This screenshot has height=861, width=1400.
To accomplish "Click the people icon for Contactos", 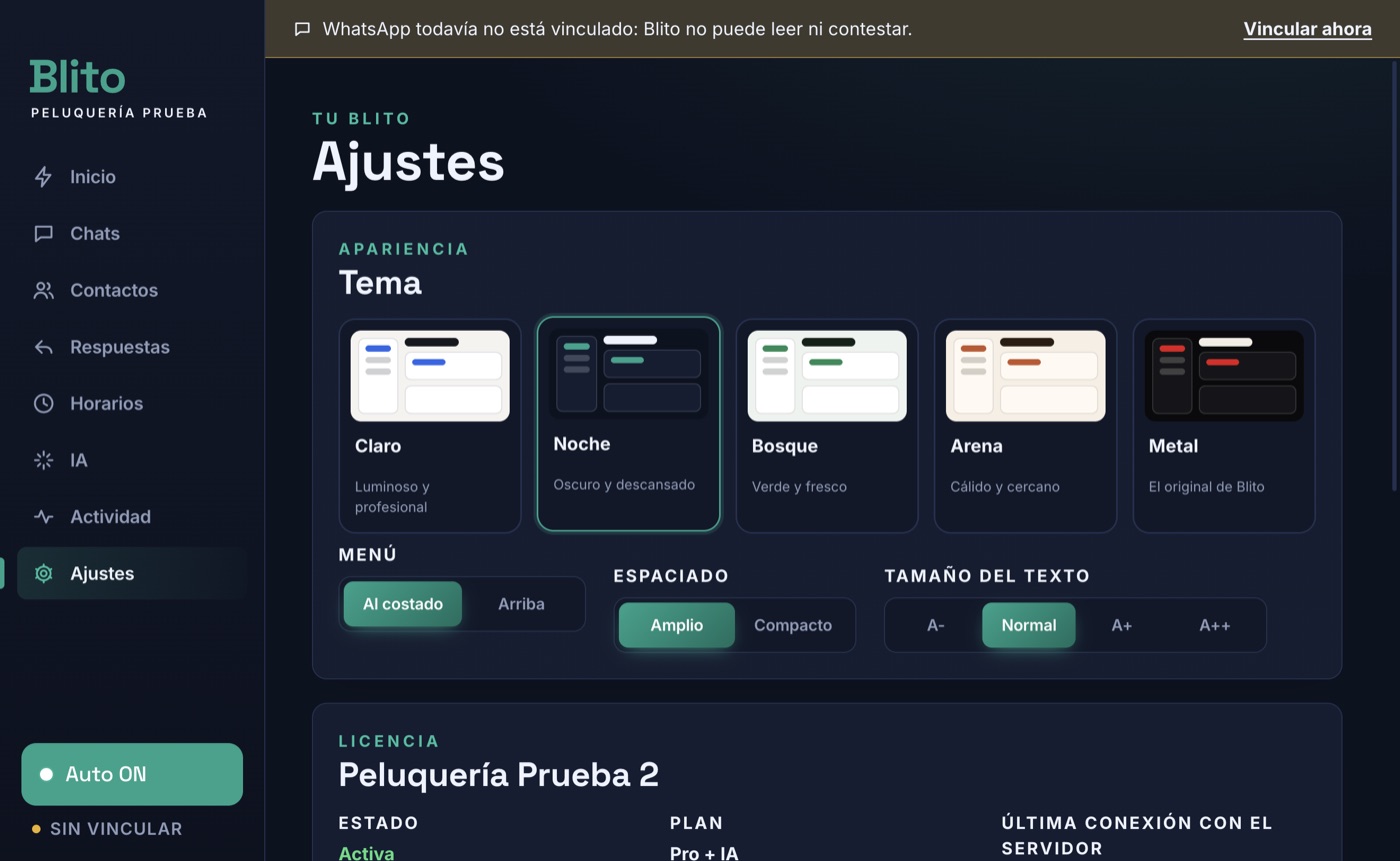I will [43, 291].
